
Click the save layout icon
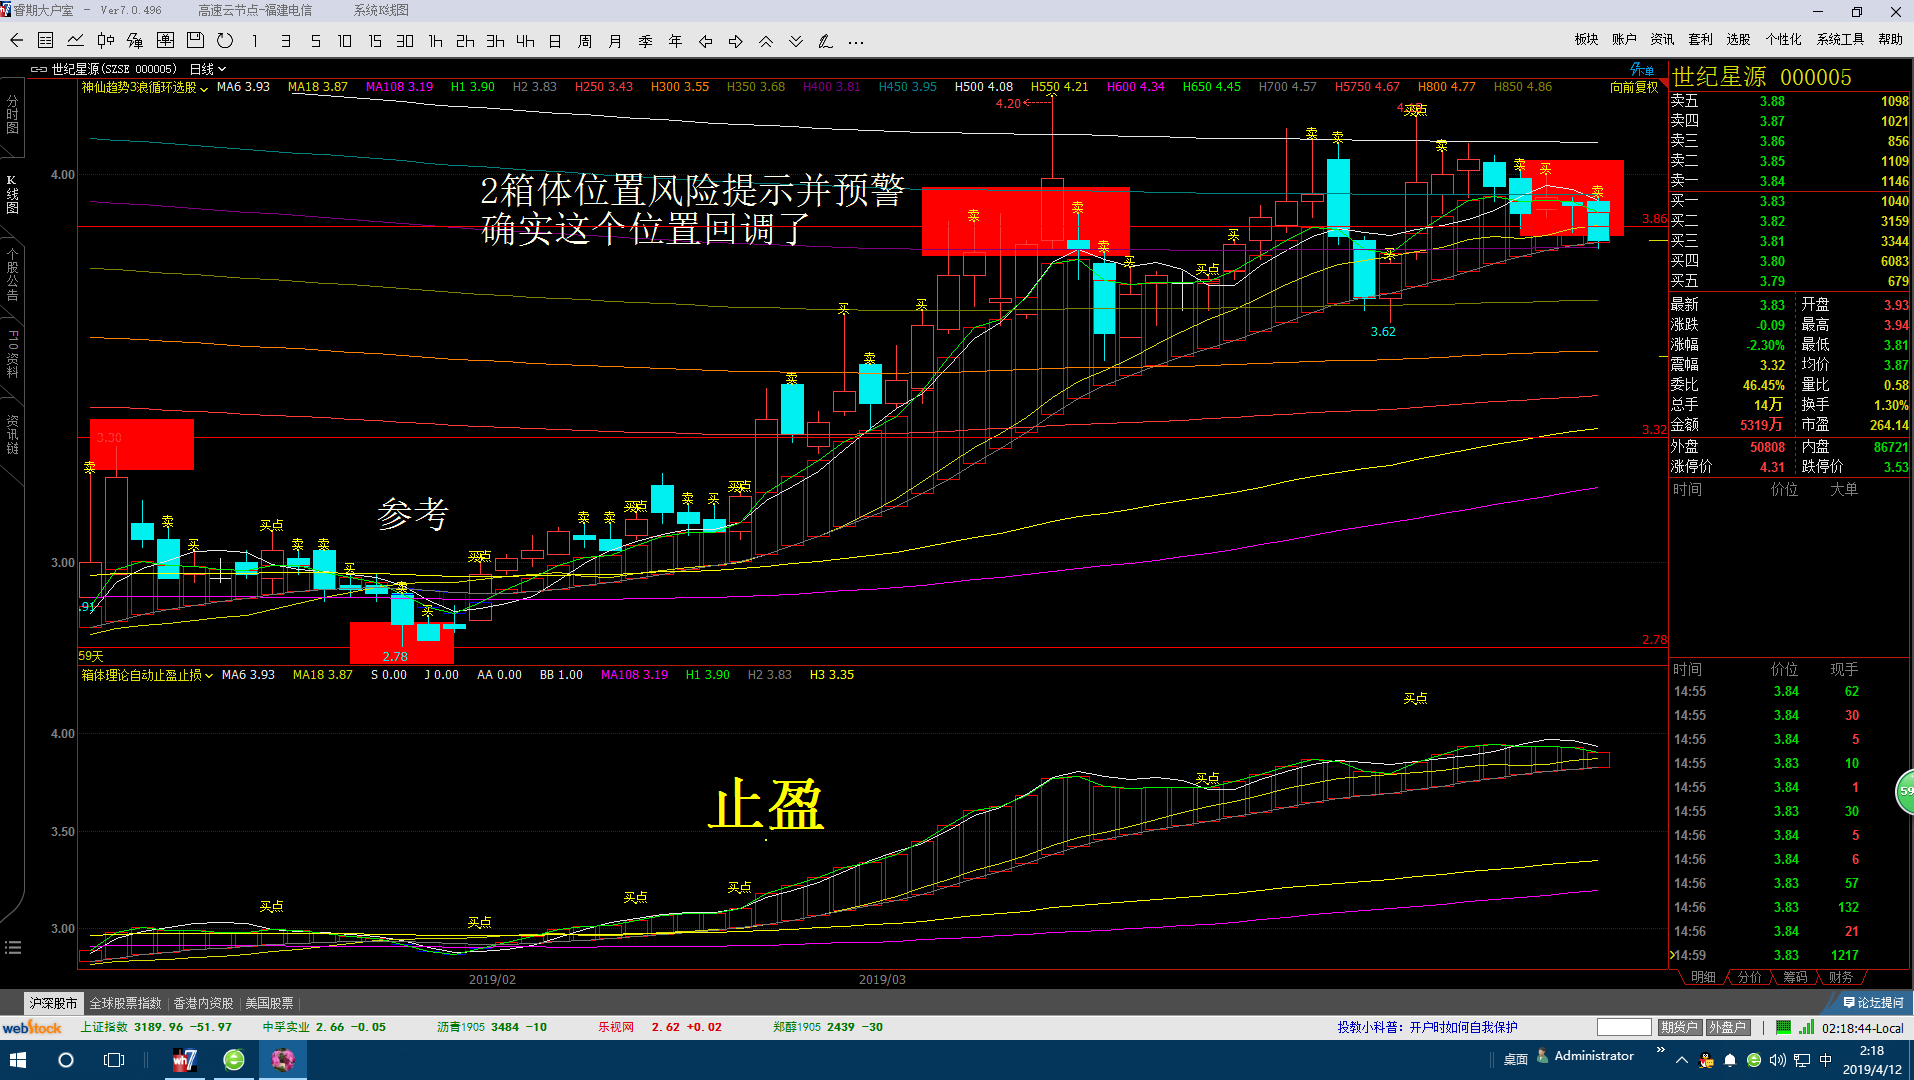195,41
